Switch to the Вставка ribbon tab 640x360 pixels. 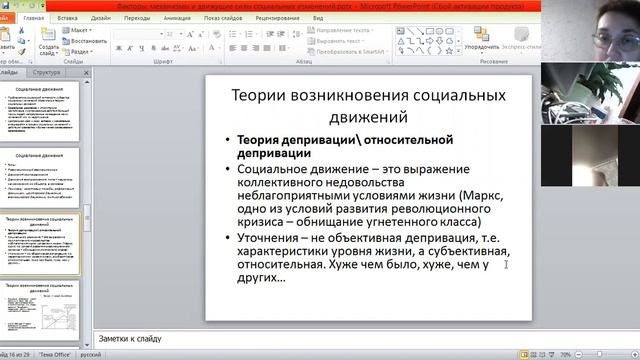[67, 18]
